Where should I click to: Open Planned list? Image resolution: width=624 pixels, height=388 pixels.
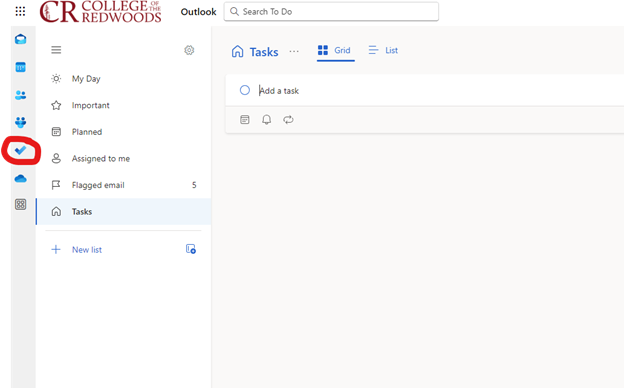pos(123,132)
